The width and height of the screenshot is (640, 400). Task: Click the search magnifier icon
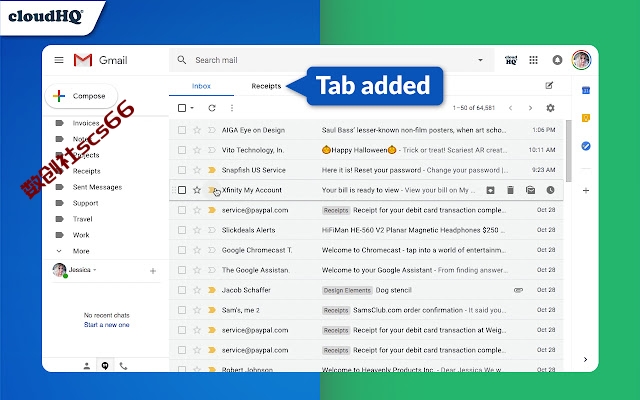pyautogui.click(x=182, y=60)
